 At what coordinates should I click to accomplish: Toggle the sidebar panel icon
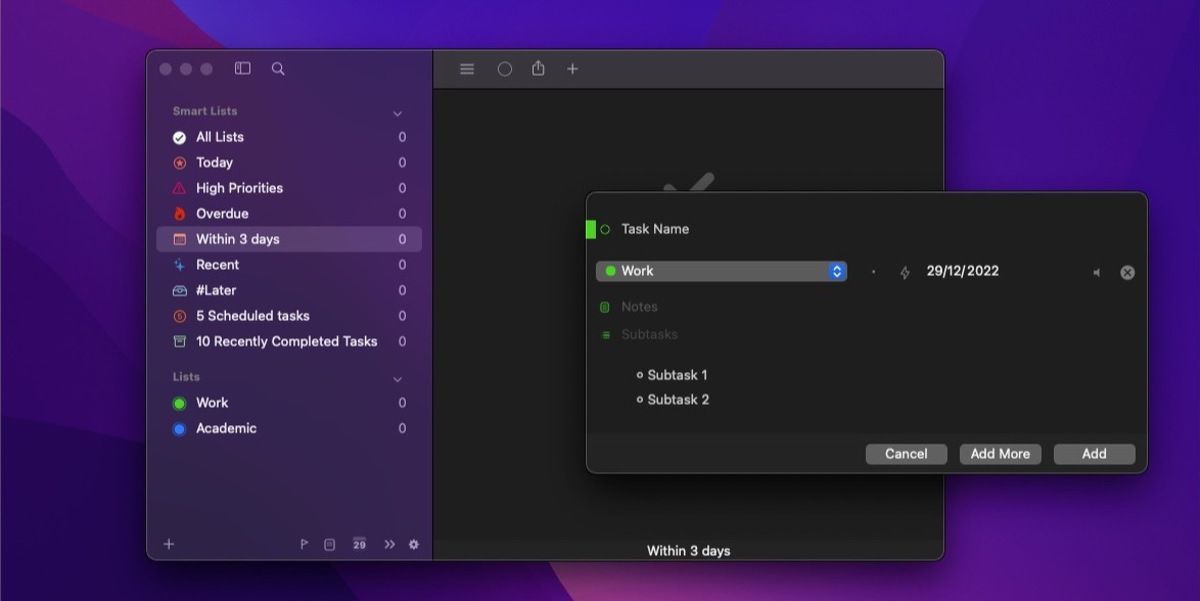pos(242,69)
